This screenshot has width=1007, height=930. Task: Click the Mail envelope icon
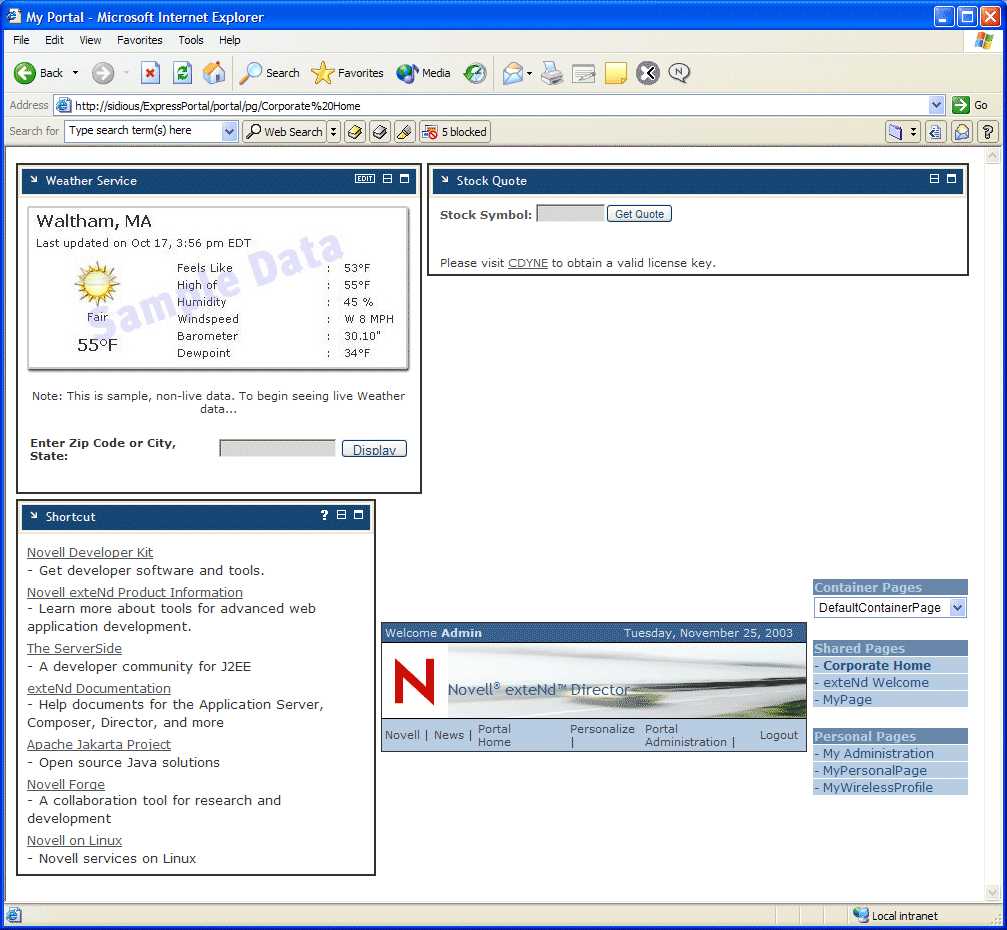point(512,73)
